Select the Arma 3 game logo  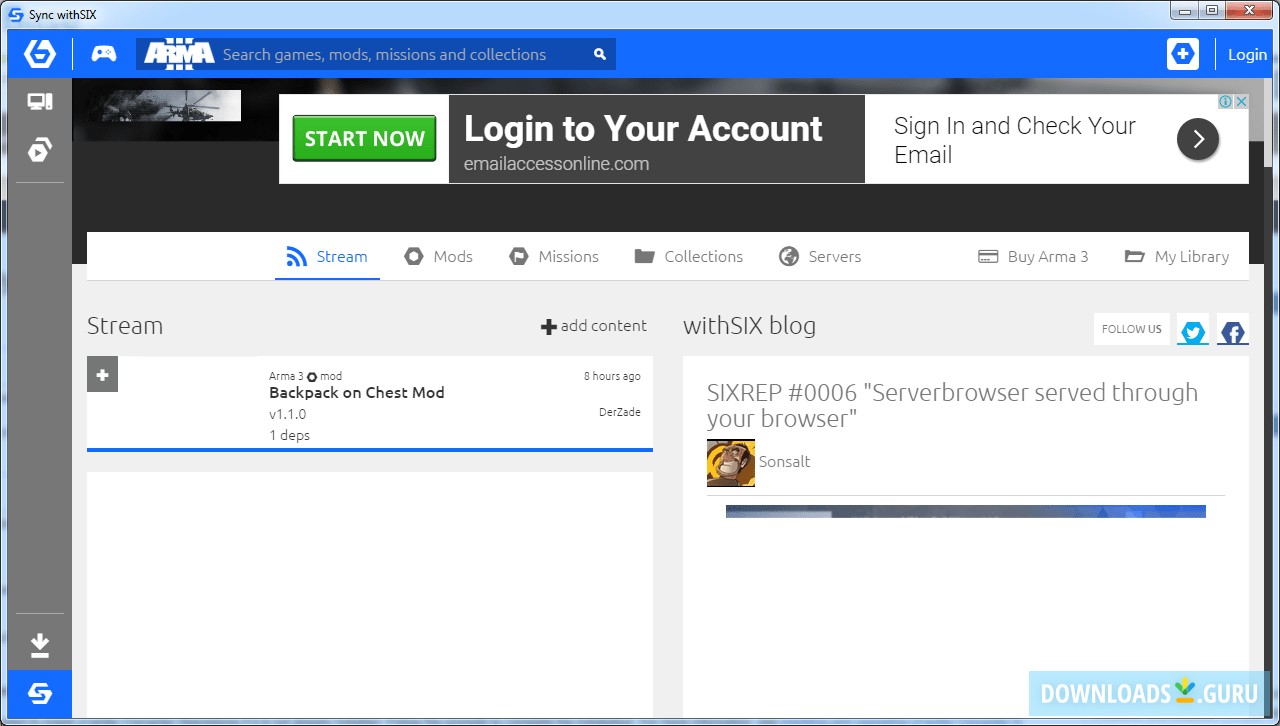pyautogui.click(x=179, y=54)
